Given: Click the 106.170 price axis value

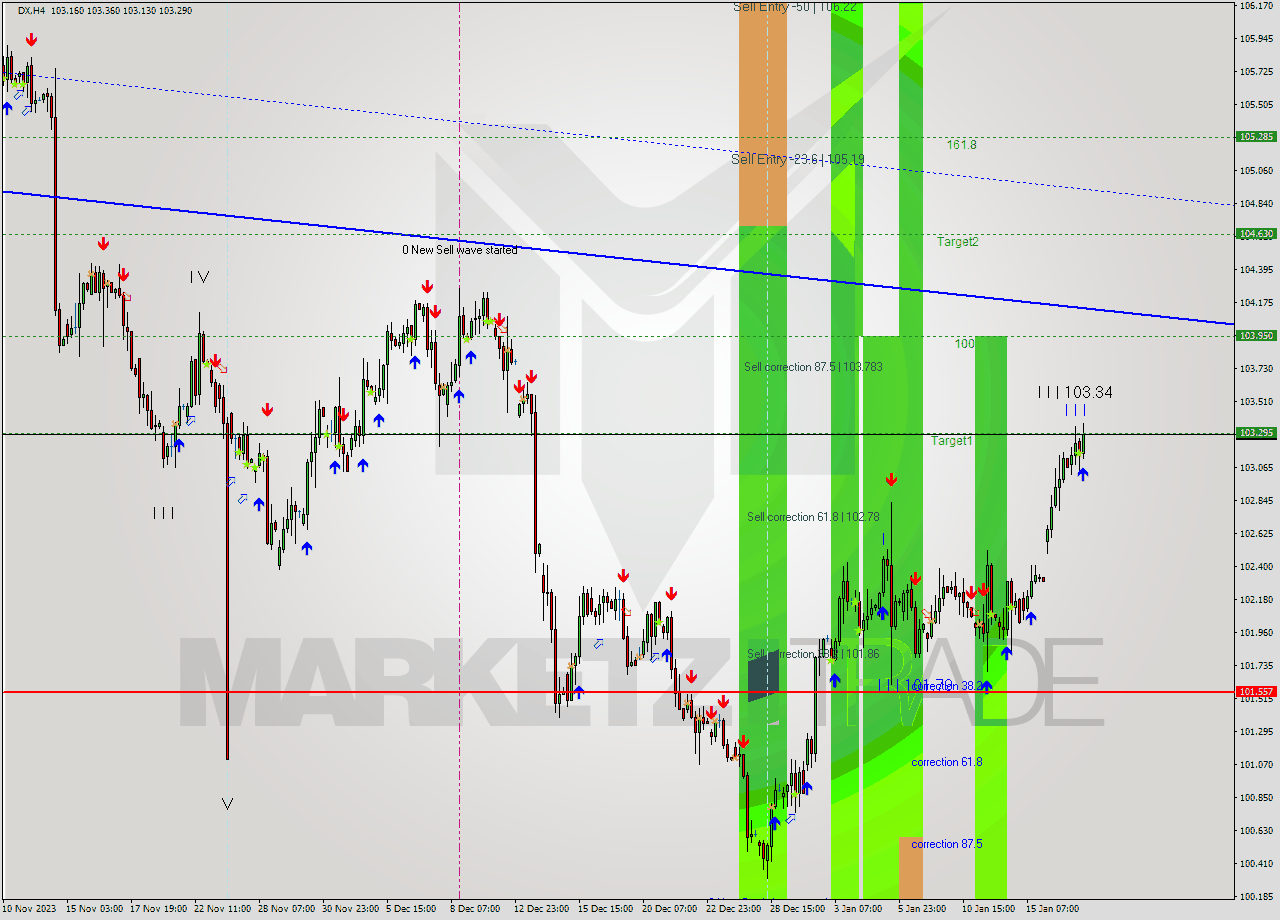Looking at the screenshot, I should [1256, 6].
